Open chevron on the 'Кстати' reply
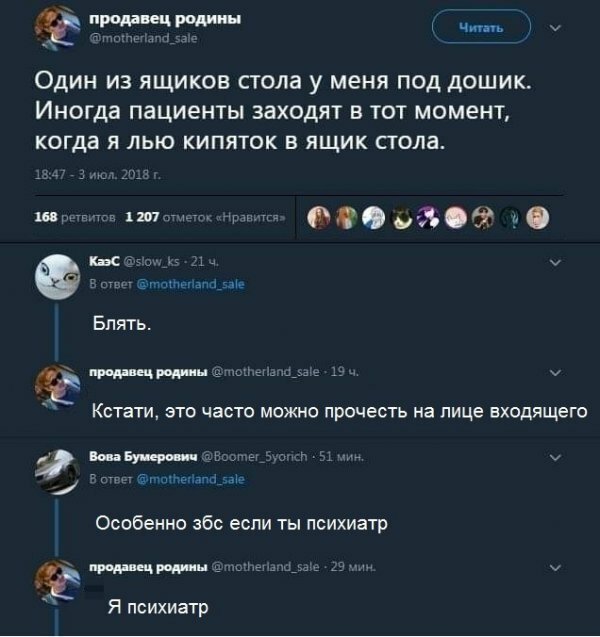The image size is (600, 637). coord(555,372)
